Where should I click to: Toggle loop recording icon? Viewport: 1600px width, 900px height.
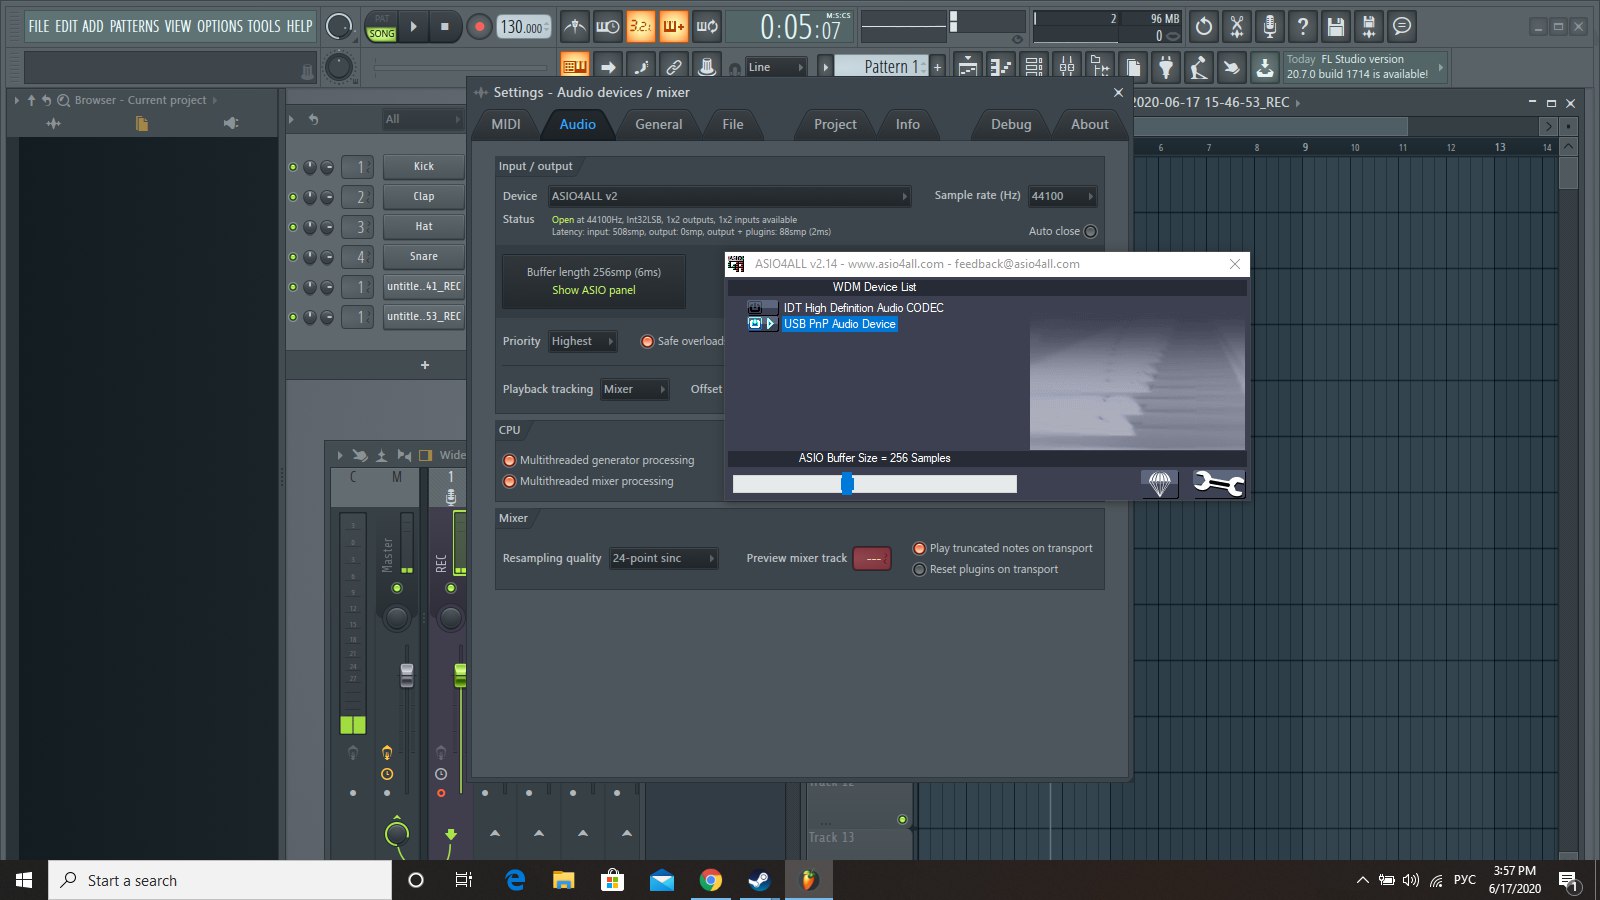coord(707,27)
